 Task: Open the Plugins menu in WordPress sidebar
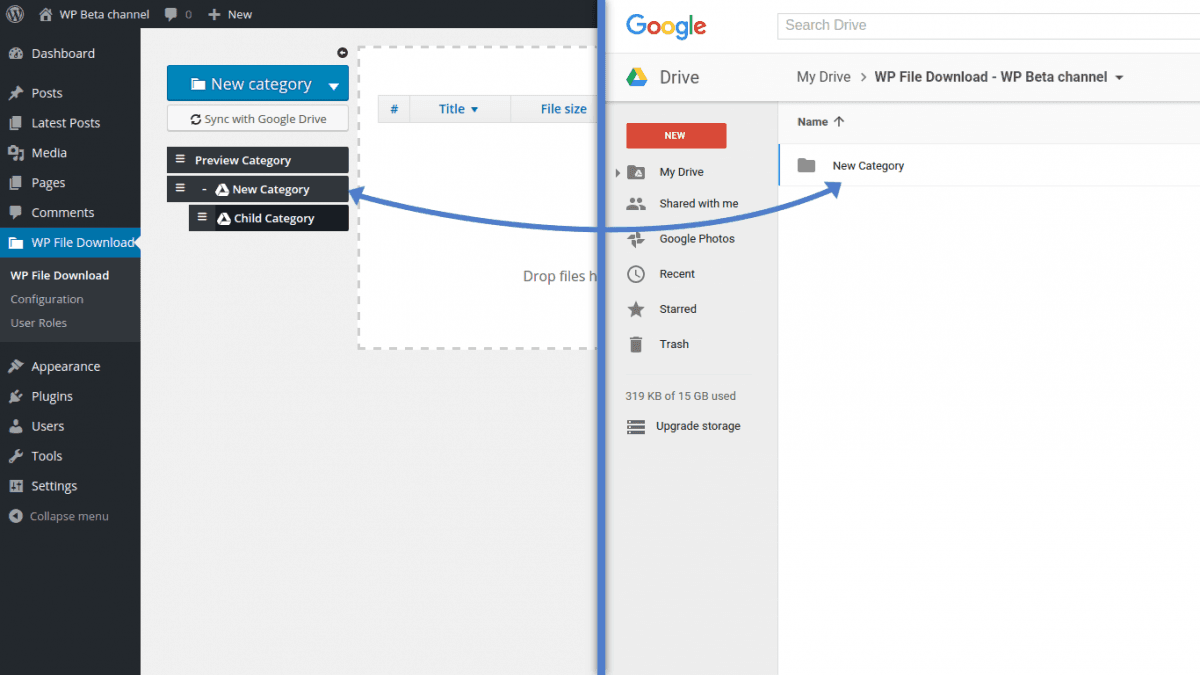click(x=52, y=396)
